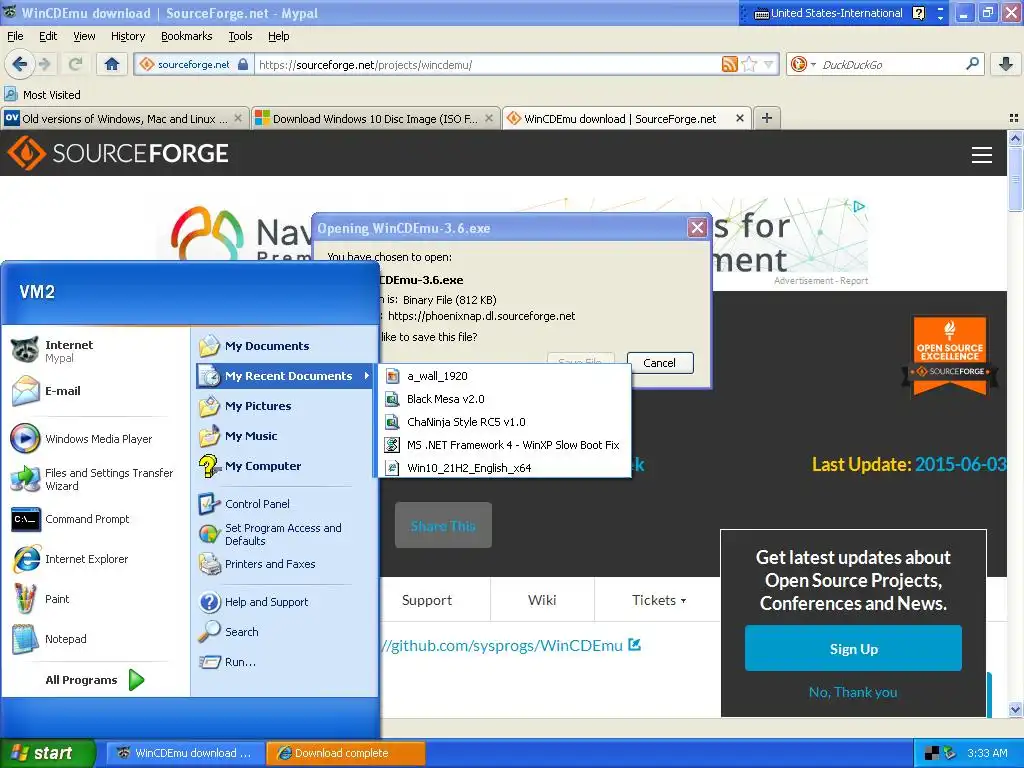
Task: Open the RSS feed icon in the address bar
Action: (x=729, y=64)
